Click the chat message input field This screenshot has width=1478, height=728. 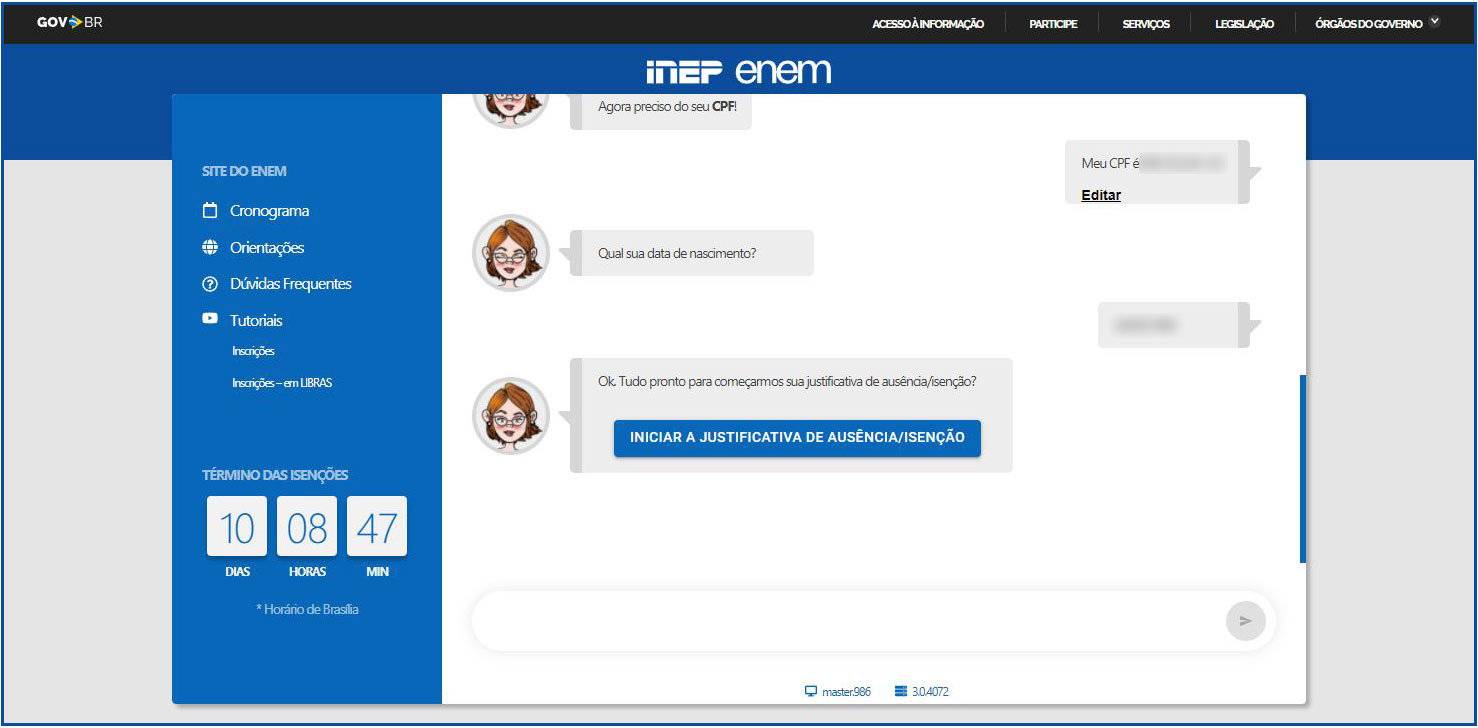point(845,621)
